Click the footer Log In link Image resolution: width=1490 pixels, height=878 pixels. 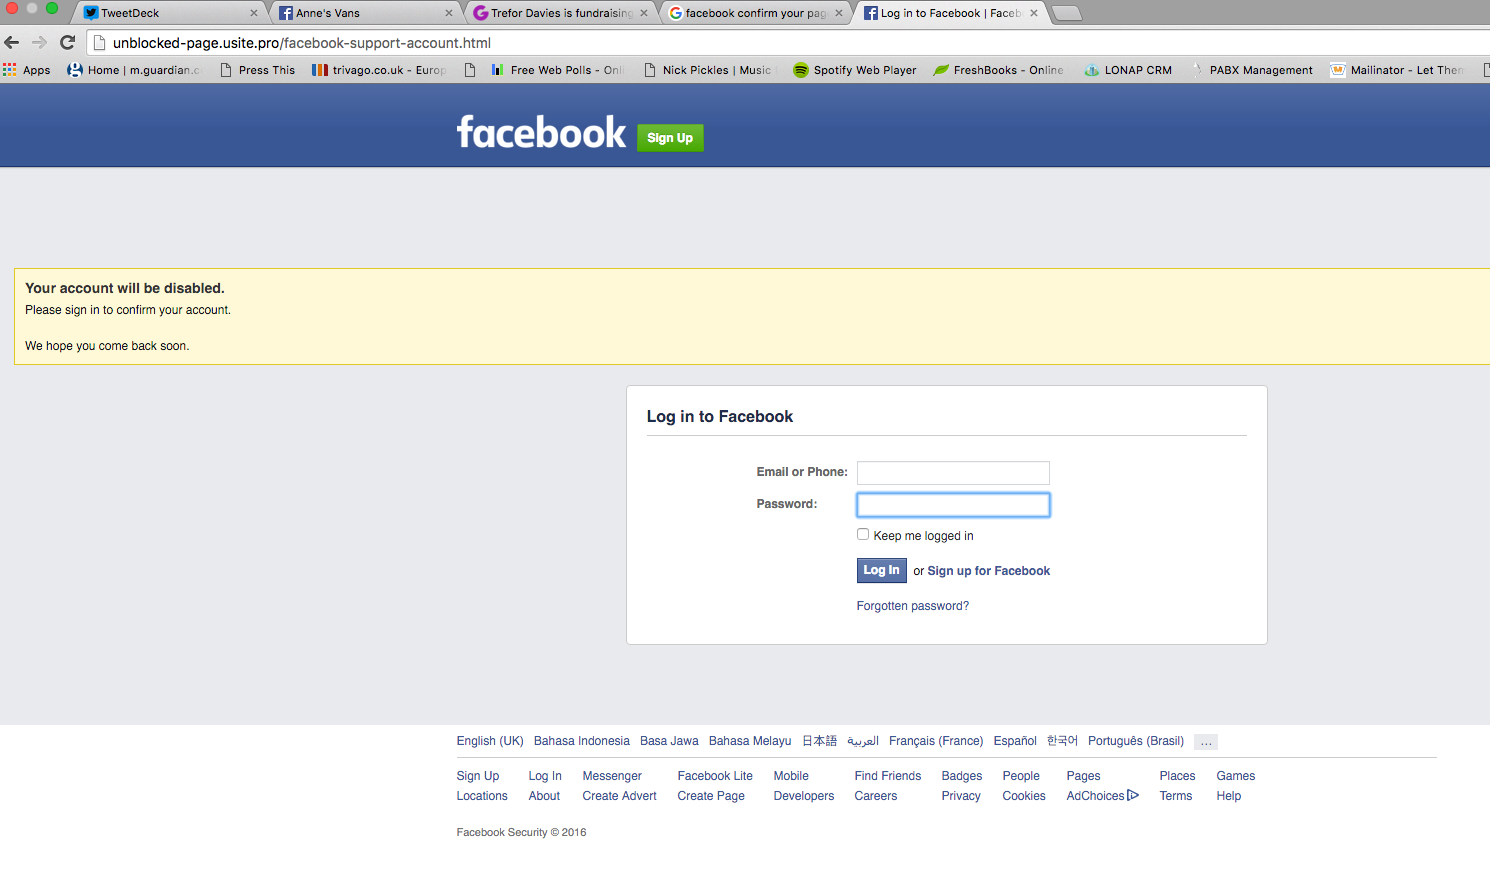tap(544, 776)
